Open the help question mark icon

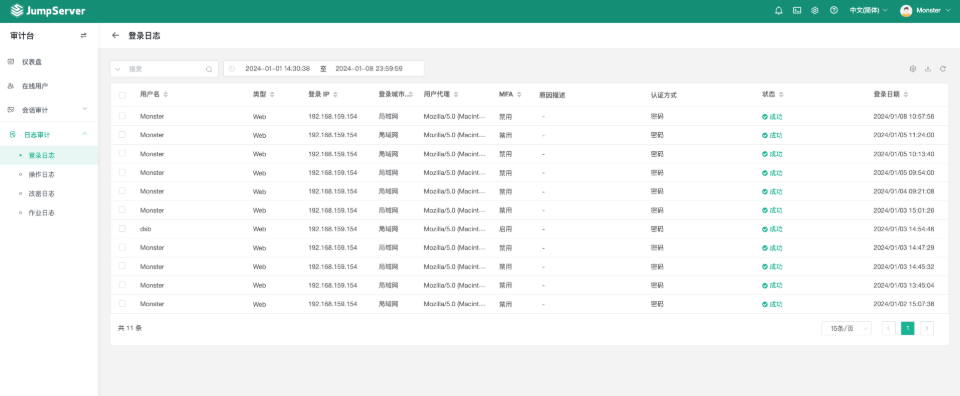pyautogui.click(x=833, y=10)
